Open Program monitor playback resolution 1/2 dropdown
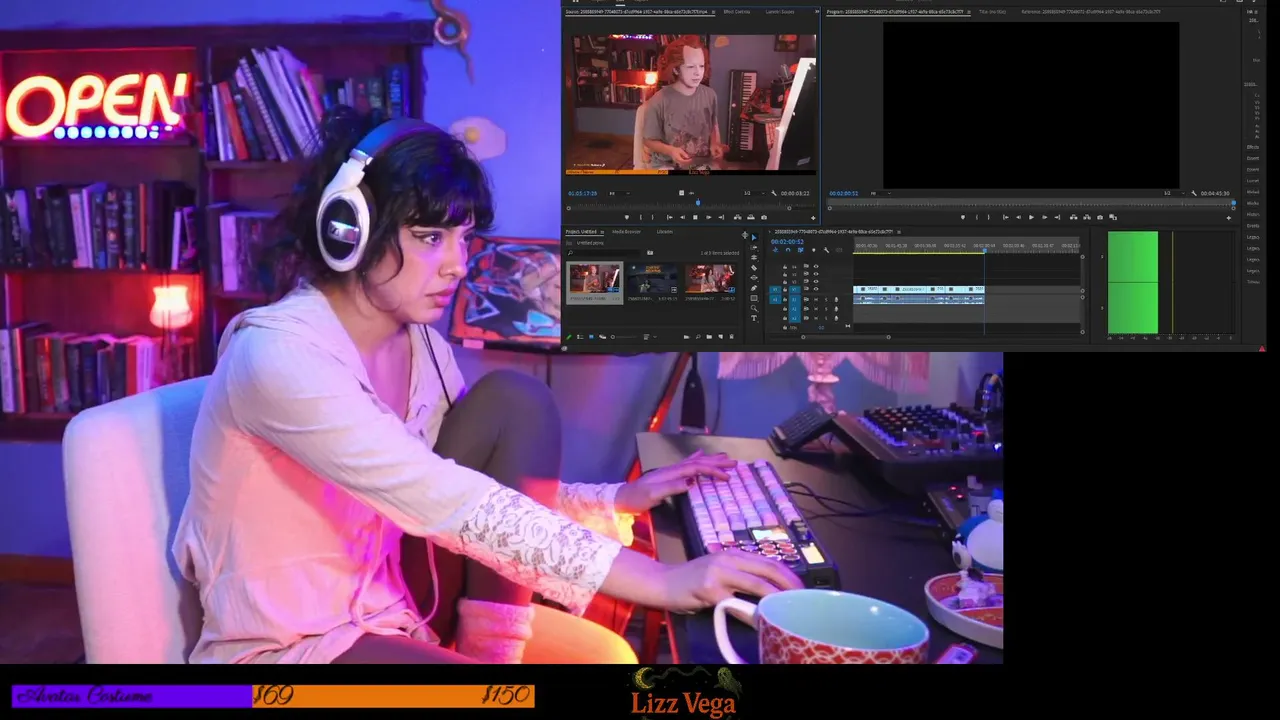1280x720 pixels. coord(1176,193)
